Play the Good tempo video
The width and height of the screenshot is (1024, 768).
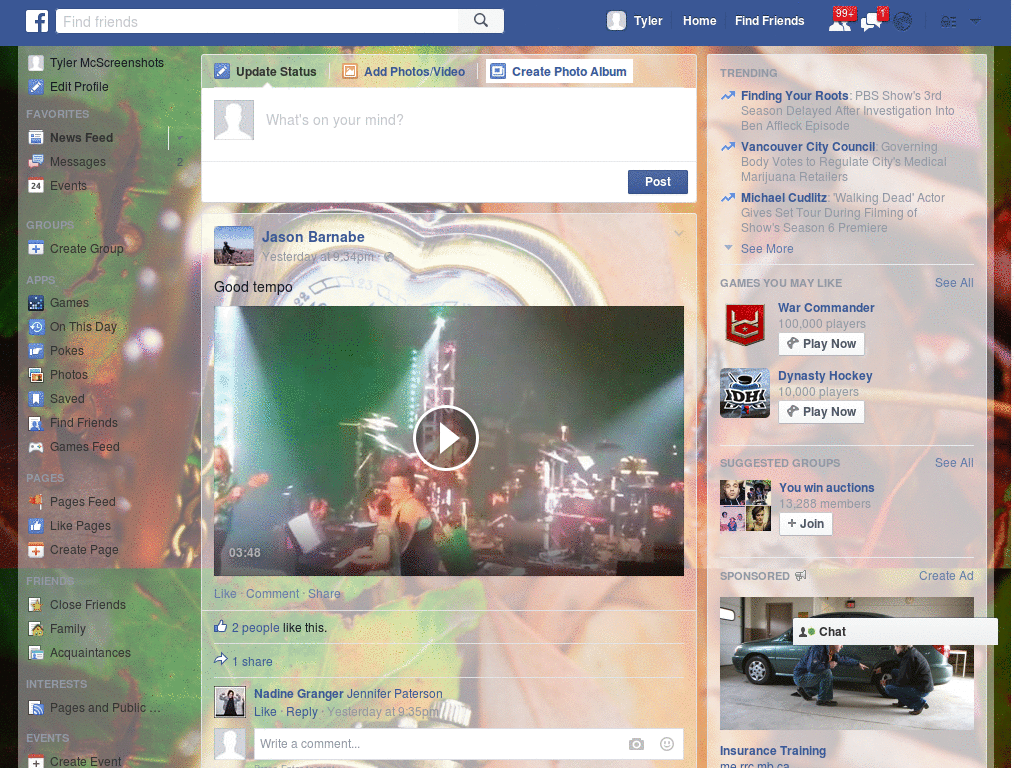(x=446, y=438)
